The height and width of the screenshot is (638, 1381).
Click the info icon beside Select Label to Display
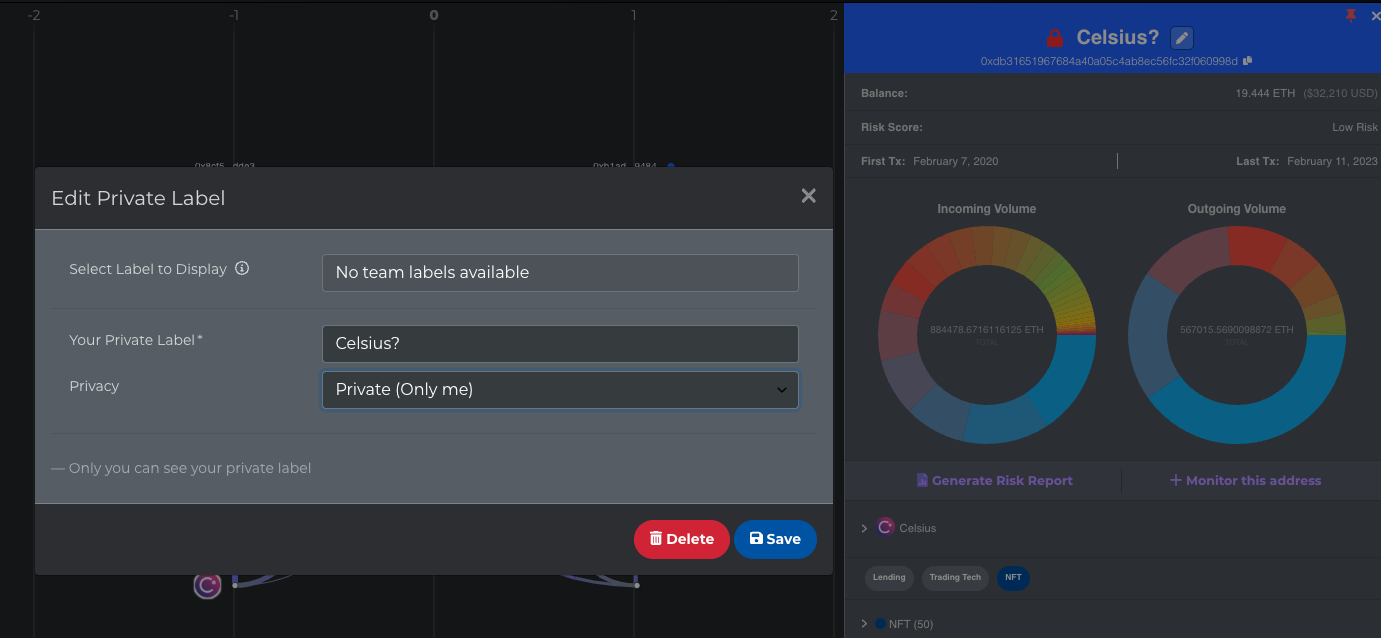coord(242,269)
